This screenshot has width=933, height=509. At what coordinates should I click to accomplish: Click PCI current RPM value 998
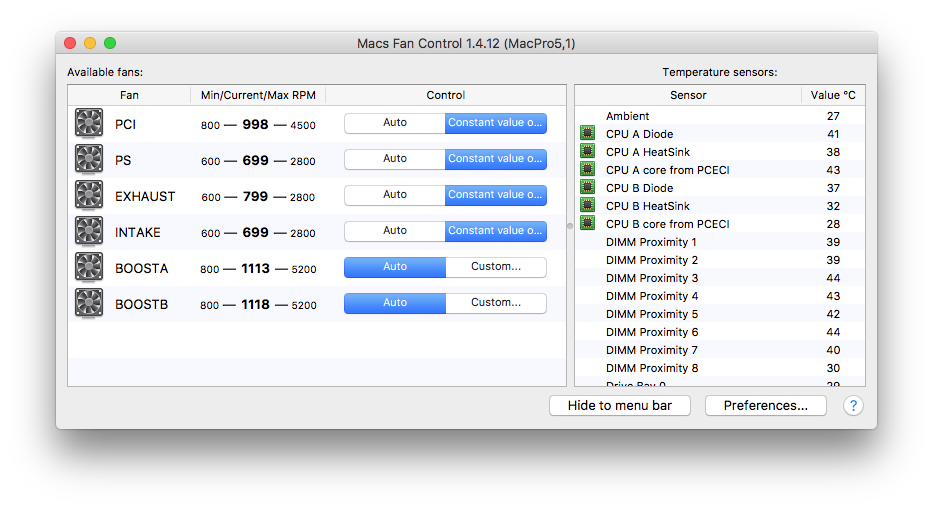tap(255, 124)
